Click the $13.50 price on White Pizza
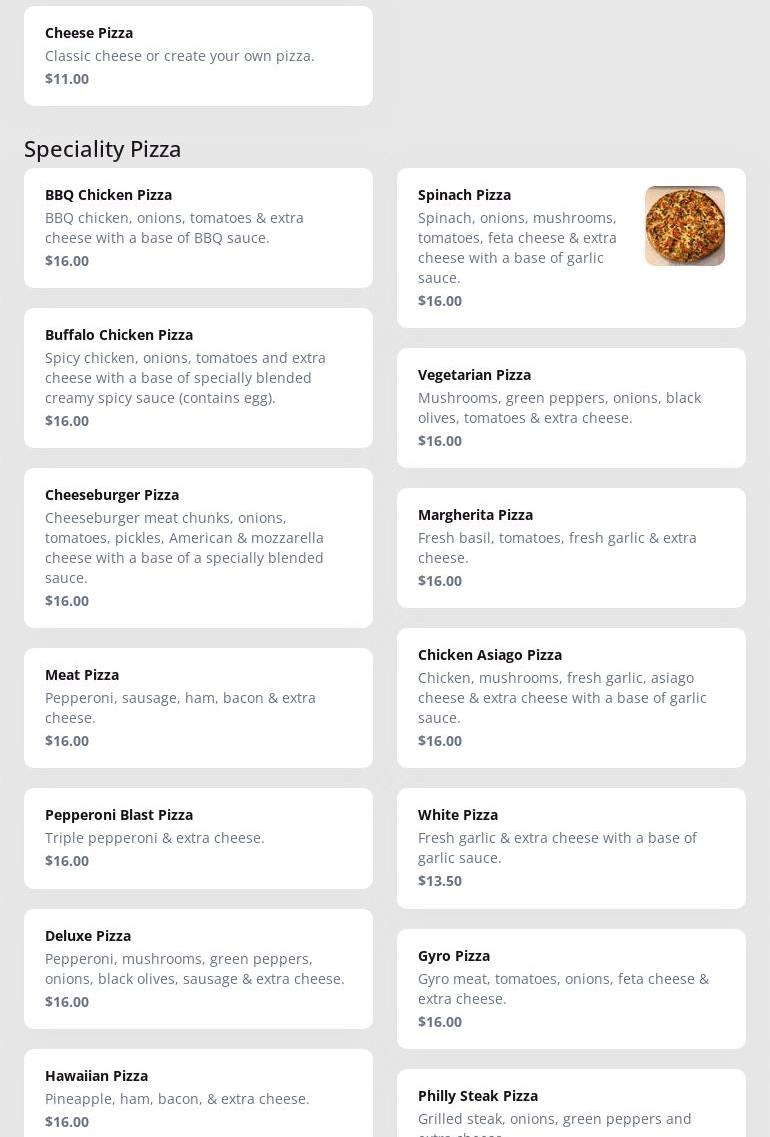This screenshot has height=1137, width=770. pos(440,881)
